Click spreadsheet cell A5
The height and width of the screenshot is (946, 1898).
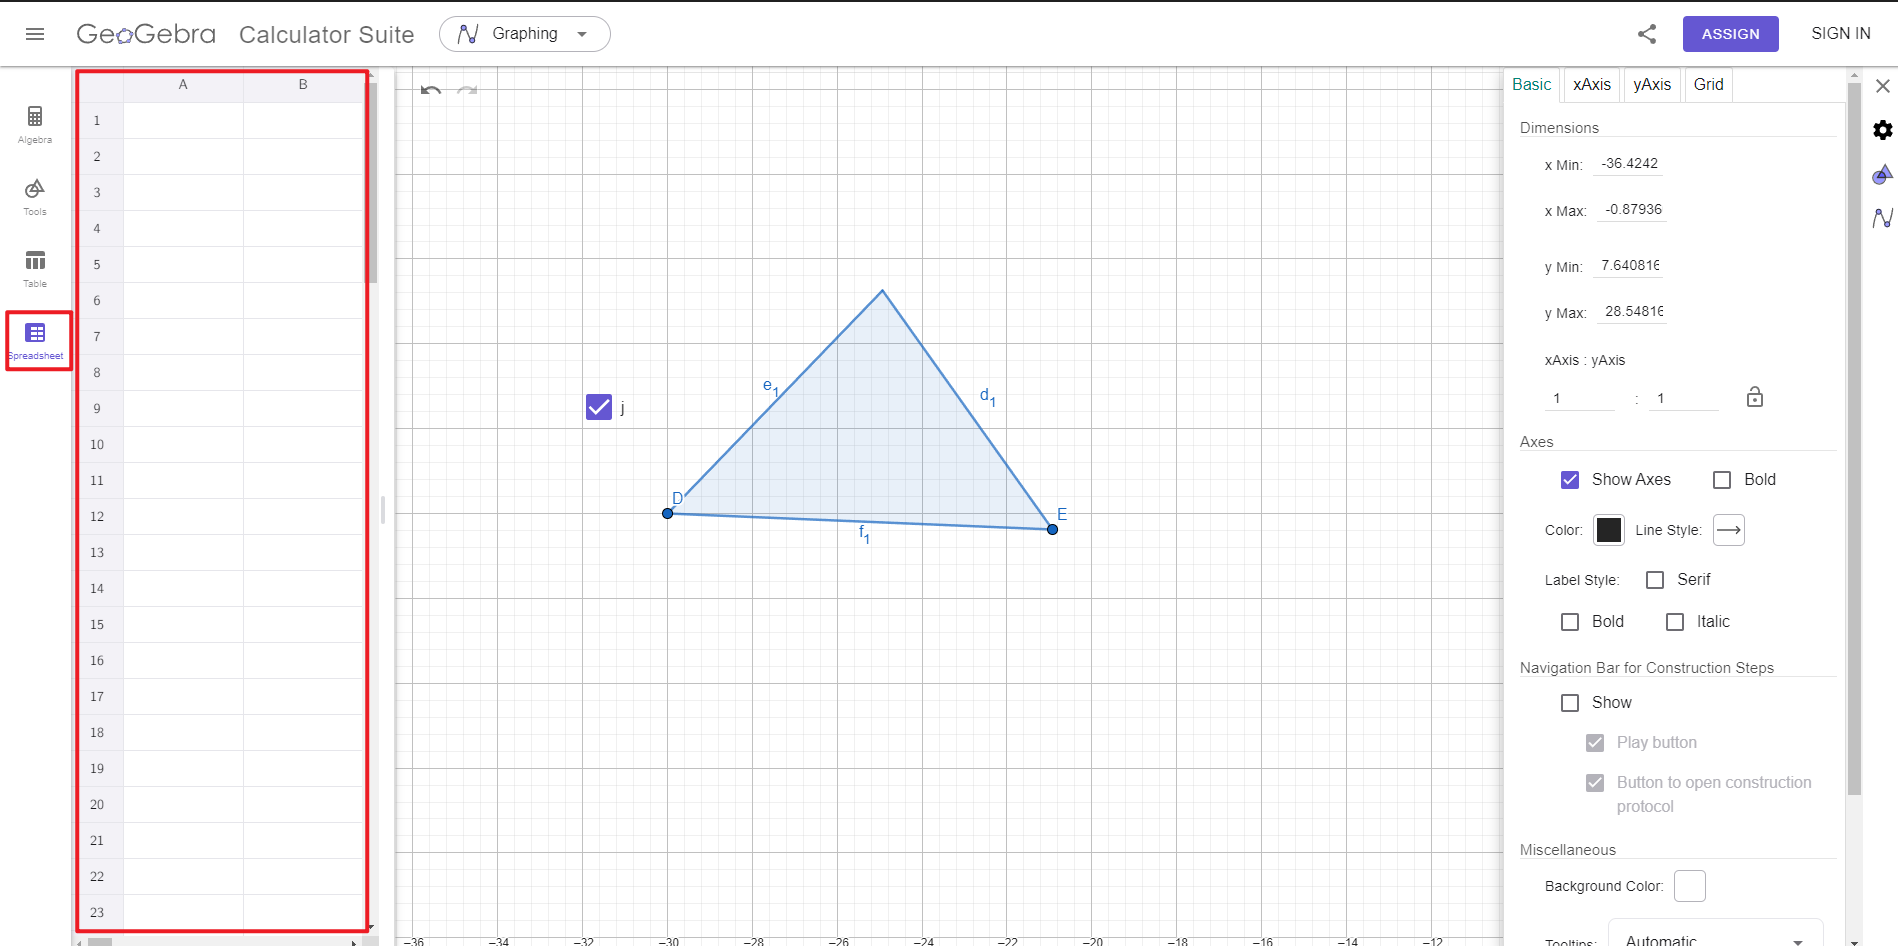point(183,264)
